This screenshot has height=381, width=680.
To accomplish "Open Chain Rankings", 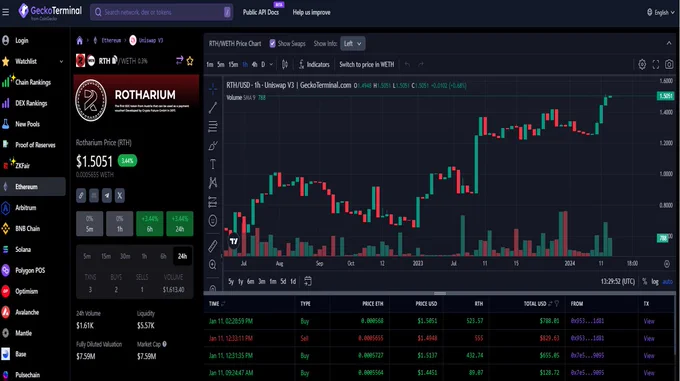I will 33,82.
